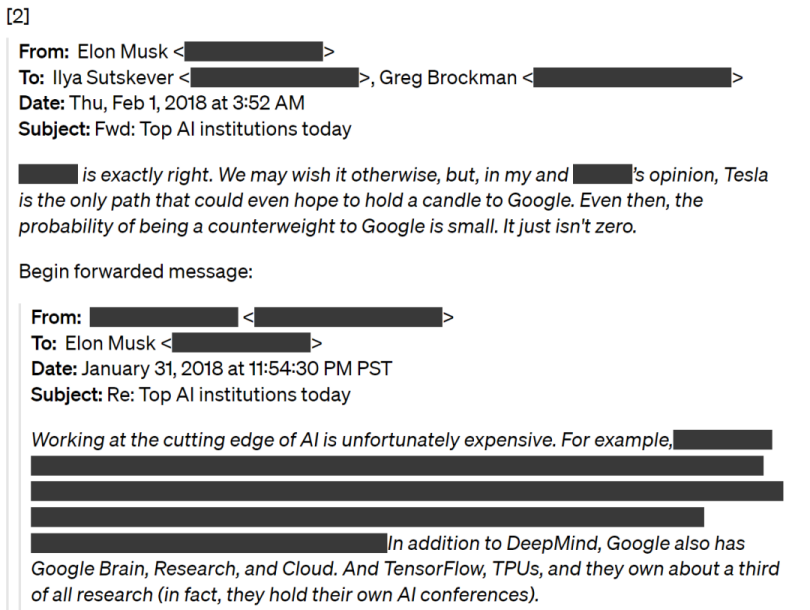Click the redacted name before "is exactly right"
This screenshot has width=810, height=610.
[x=48, y=175]
